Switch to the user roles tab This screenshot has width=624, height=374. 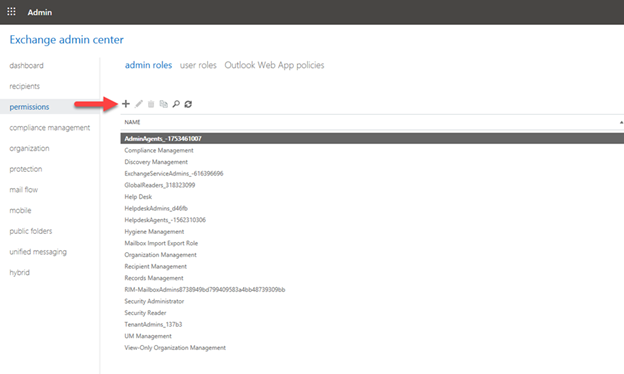[198, 65]
